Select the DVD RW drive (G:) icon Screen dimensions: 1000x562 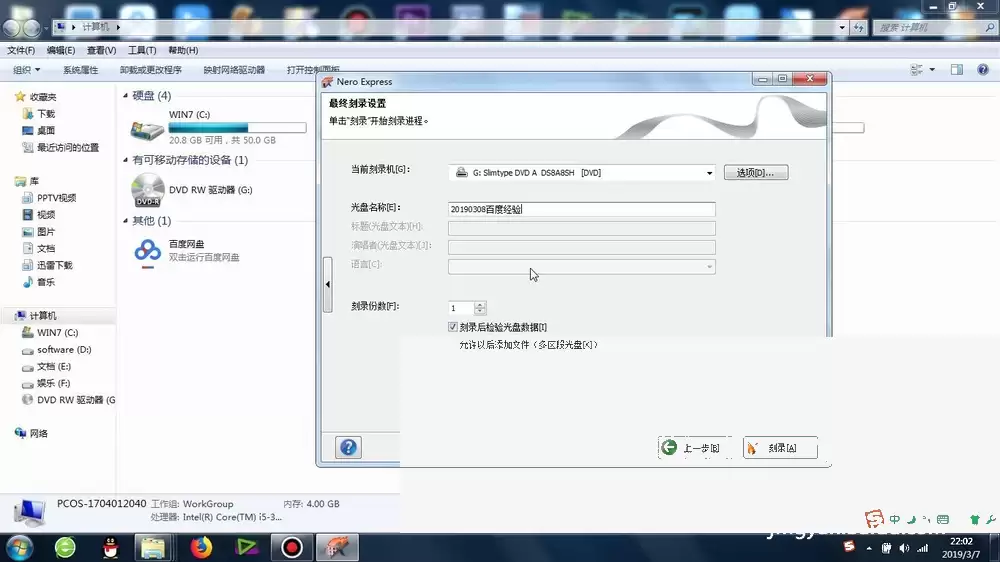point(148,190)
